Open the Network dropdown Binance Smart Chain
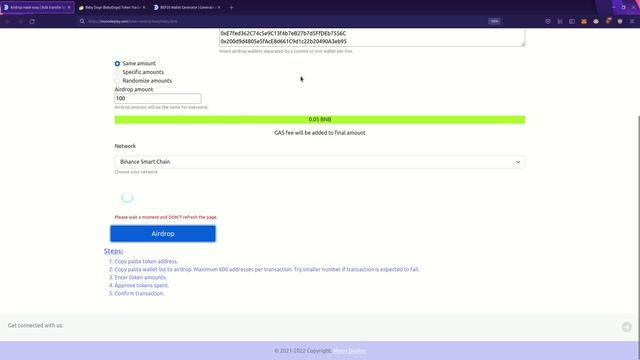This screenshot has width=640, height=360. pyautogui.click(x=320, y=162)
